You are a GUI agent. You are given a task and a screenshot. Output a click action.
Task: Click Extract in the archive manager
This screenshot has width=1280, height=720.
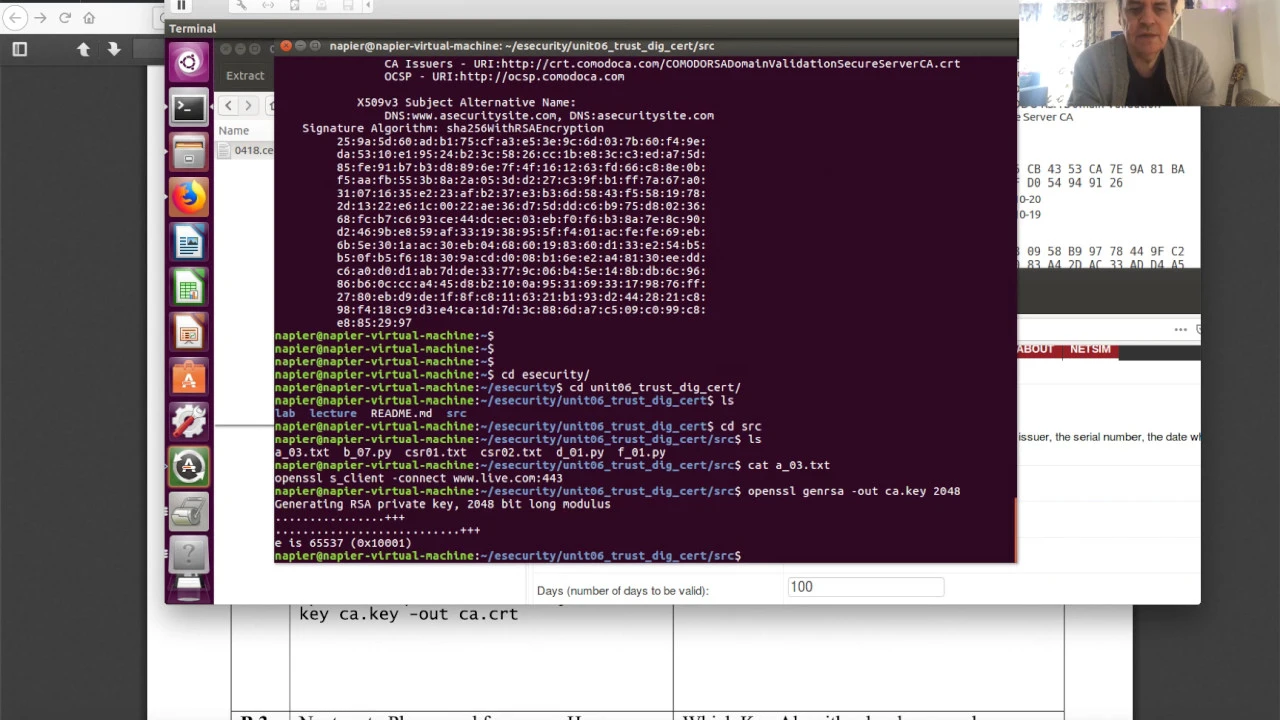[245, 75]
